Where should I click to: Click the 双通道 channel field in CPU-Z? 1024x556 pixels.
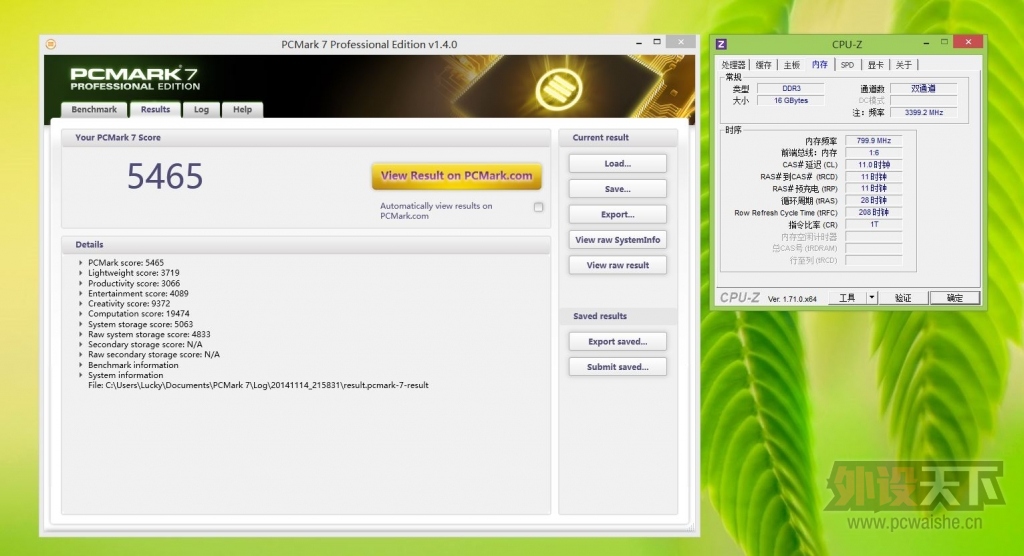pos(923,88)
